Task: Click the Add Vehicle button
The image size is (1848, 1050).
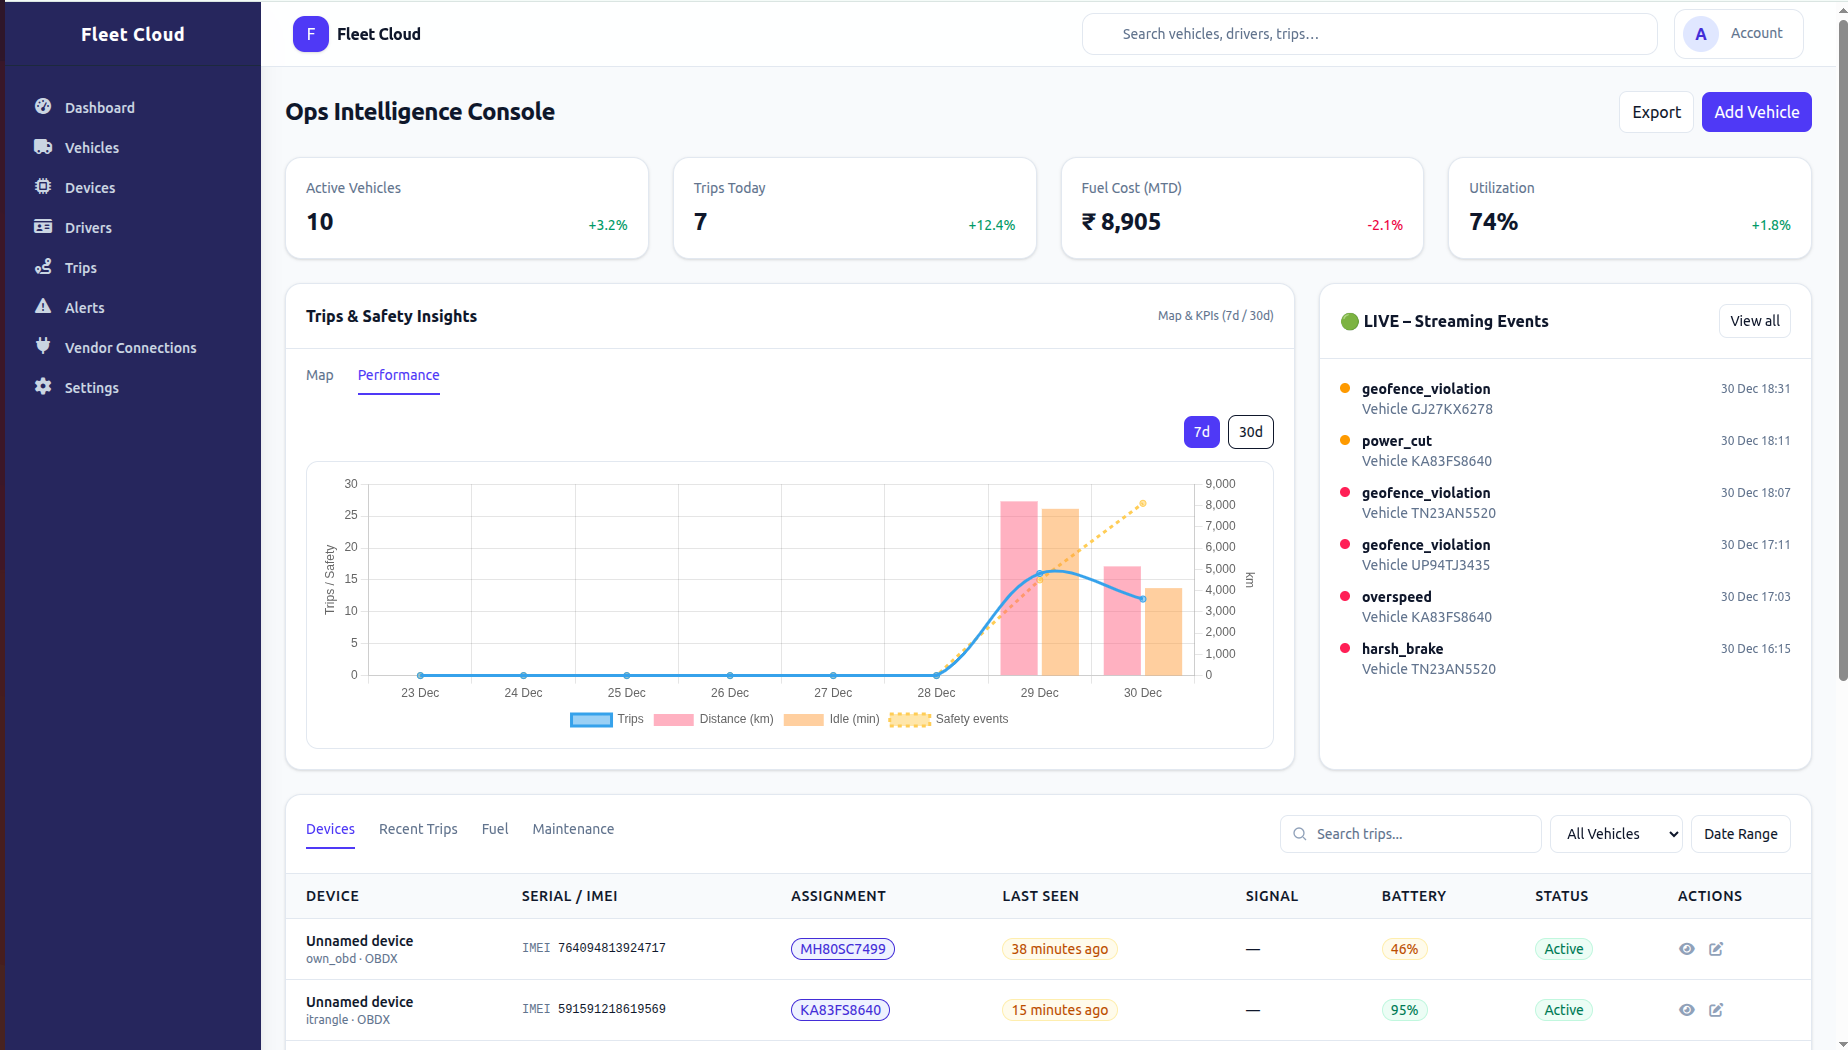Action: coord(1755,111)
